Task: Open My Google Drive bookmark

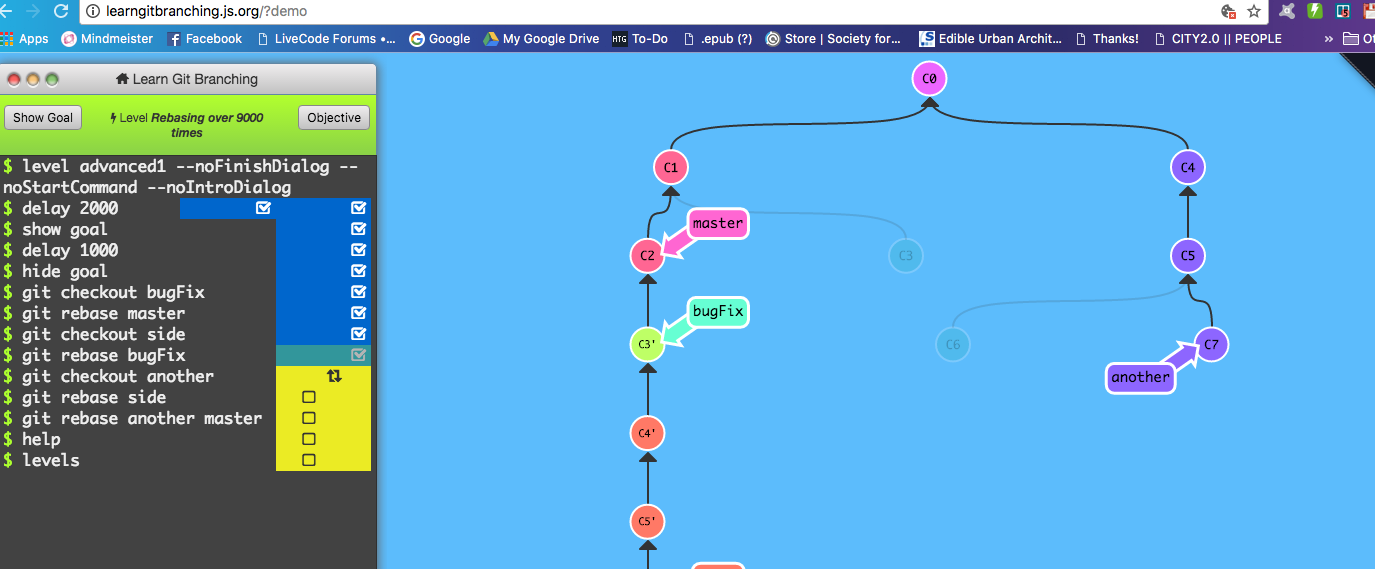Action: click(541, 39)
